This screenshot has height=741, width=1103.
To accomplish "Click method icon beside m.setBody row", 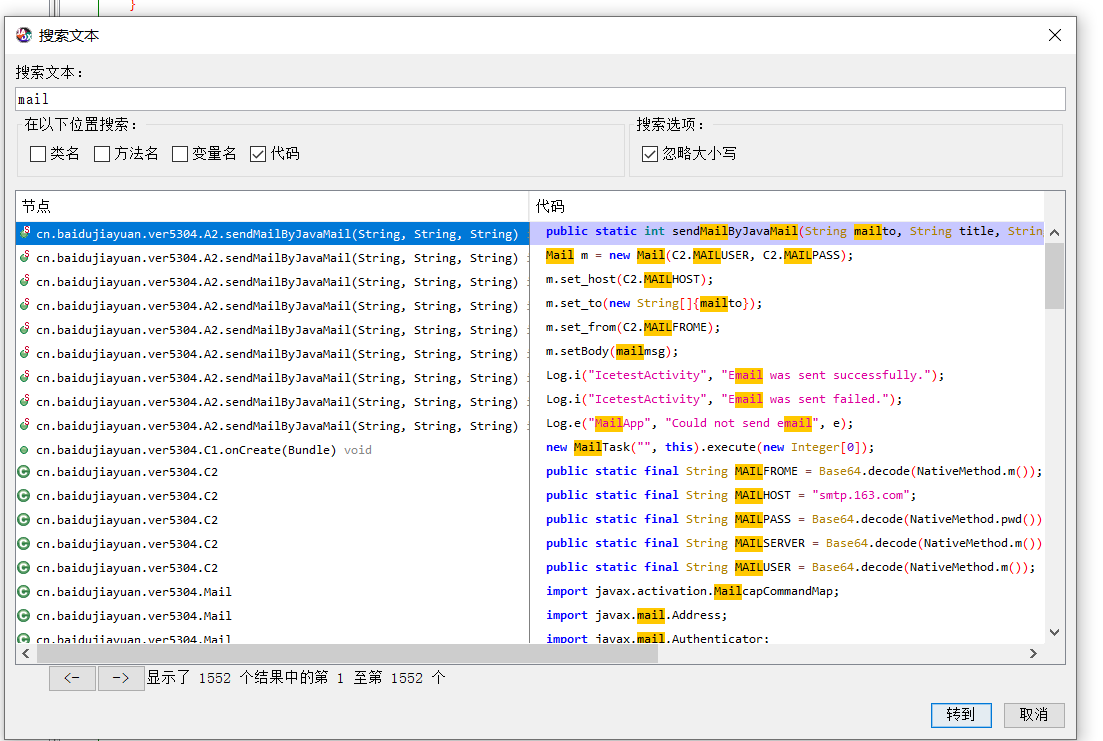I will (x=25, y=353).
